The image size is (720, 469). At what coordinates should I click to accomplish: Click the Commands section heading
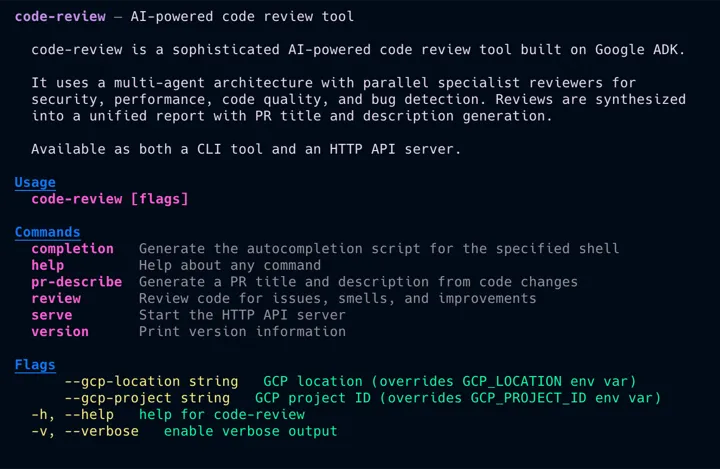click(x=47, y=232)
